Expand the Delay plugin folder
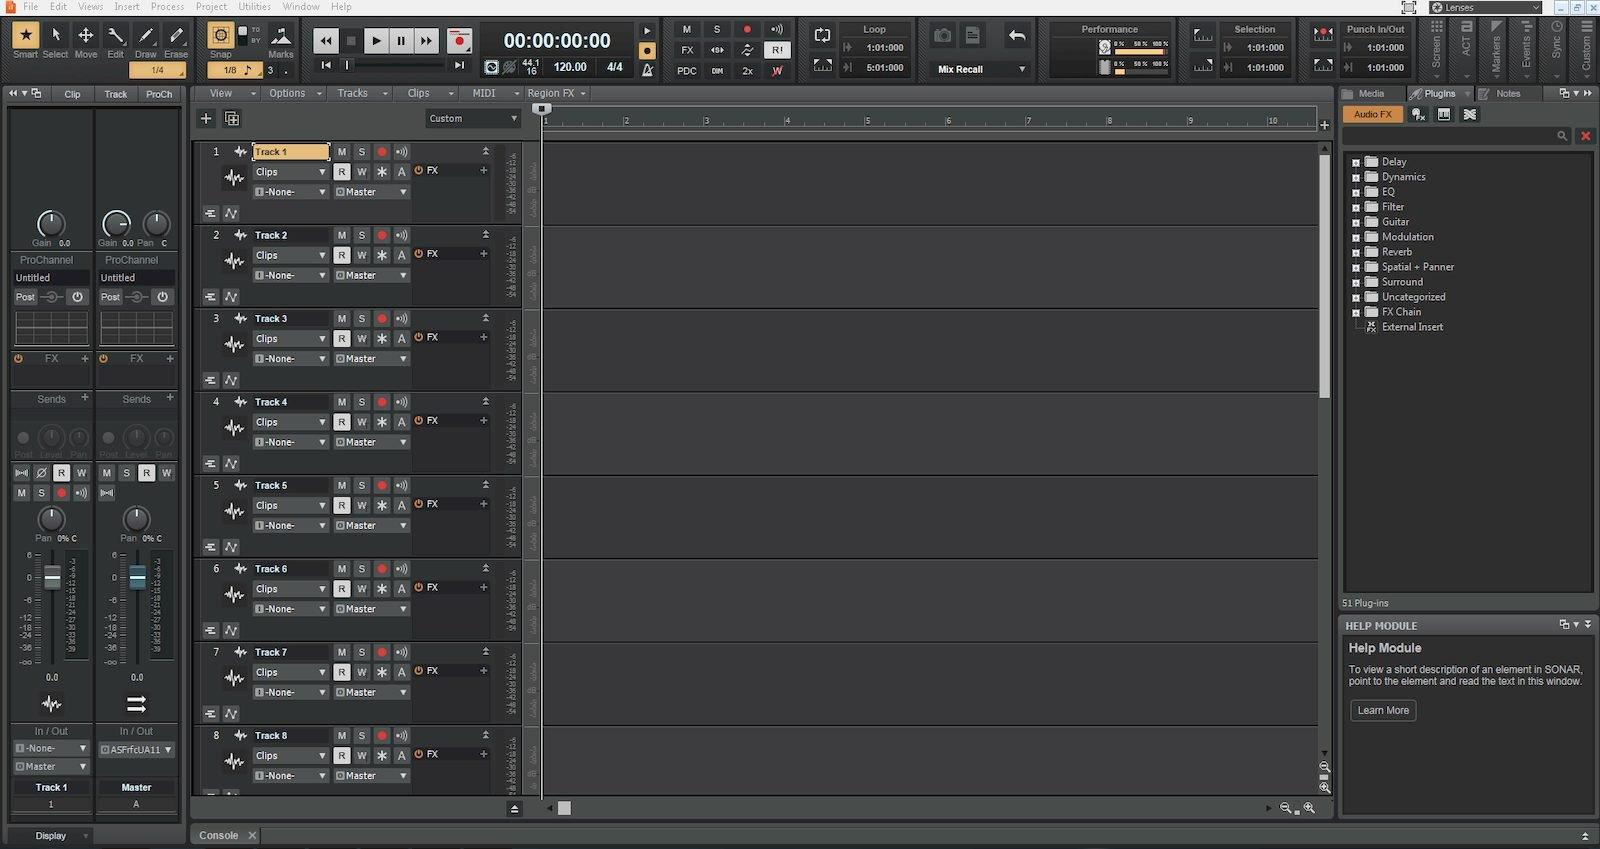The height and width of the screenshot is (849, 1600). point(1356,162)
